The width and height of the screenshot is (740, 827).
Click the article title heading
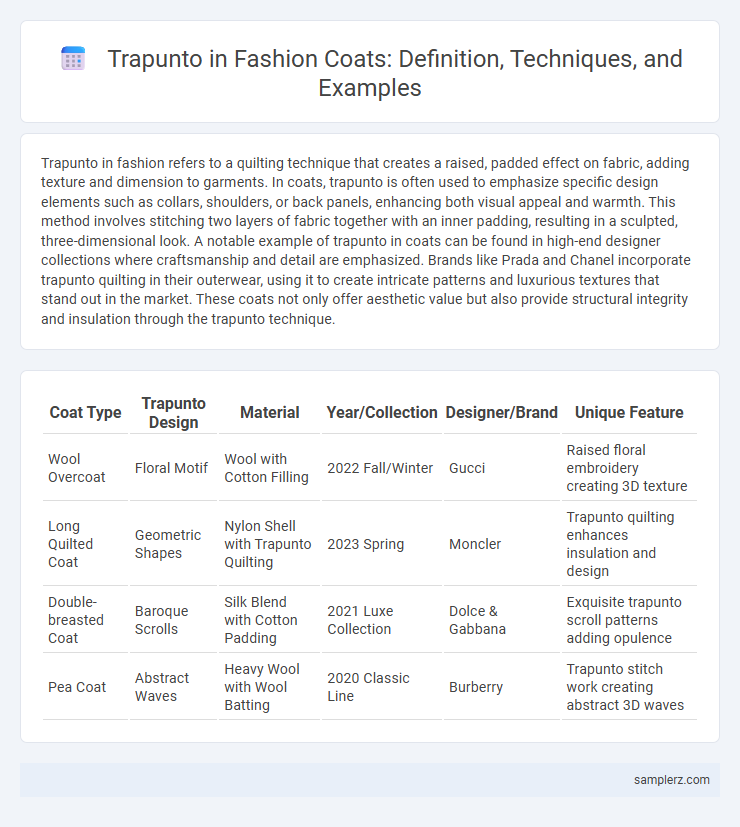395,73
